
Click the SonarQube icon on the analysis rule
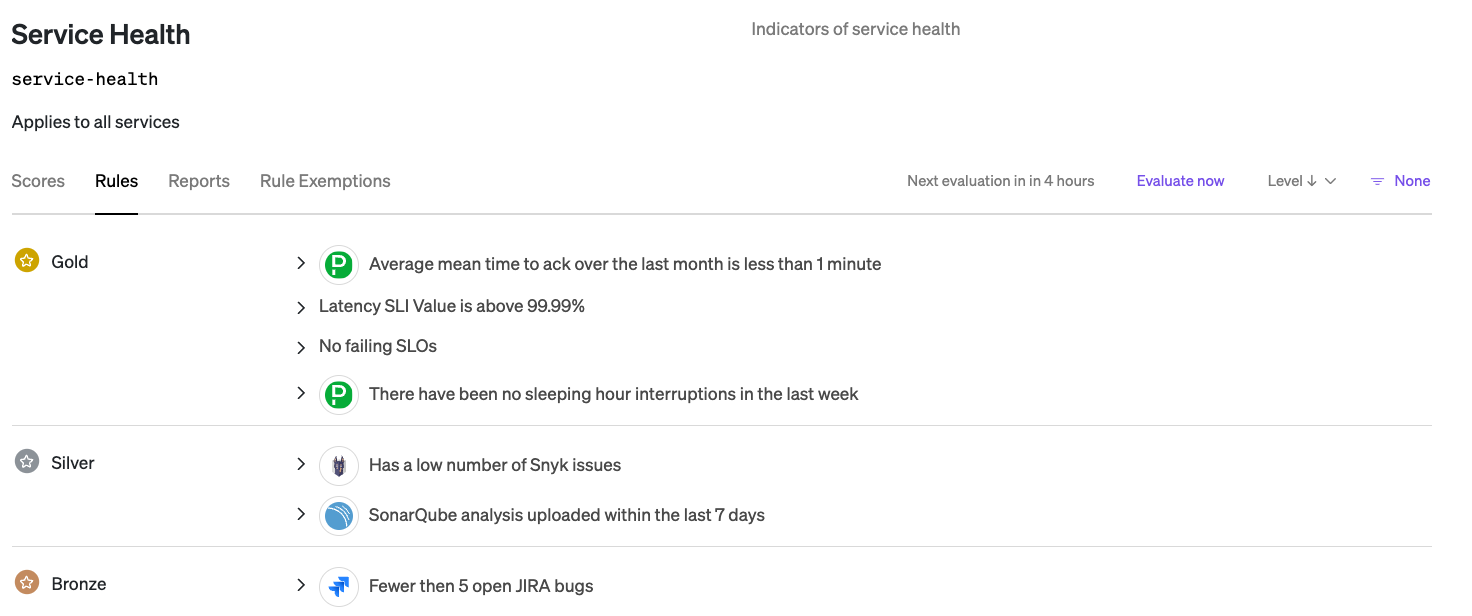338,515
